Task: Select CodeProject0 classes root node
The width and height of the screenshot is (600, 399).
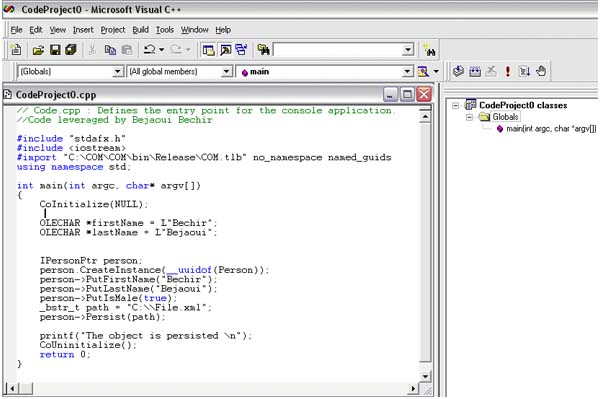Action: (523, 105)
